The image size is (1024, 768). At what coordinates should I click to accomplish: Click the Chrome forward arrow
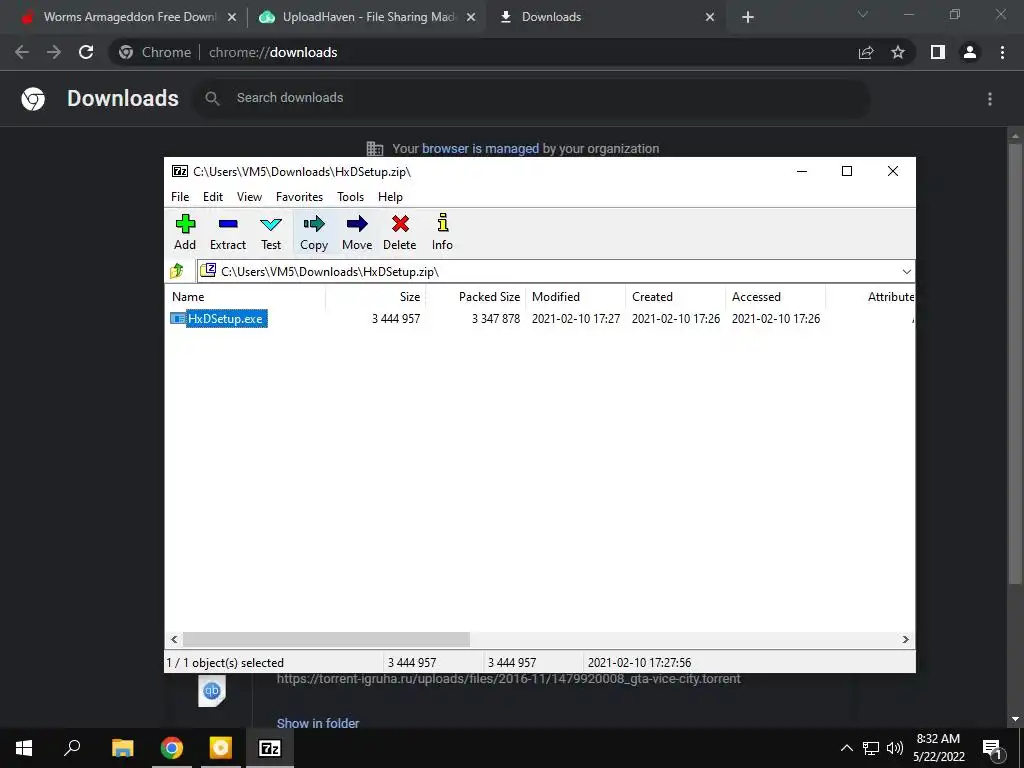pyautogui.click(x=54, y=52)
